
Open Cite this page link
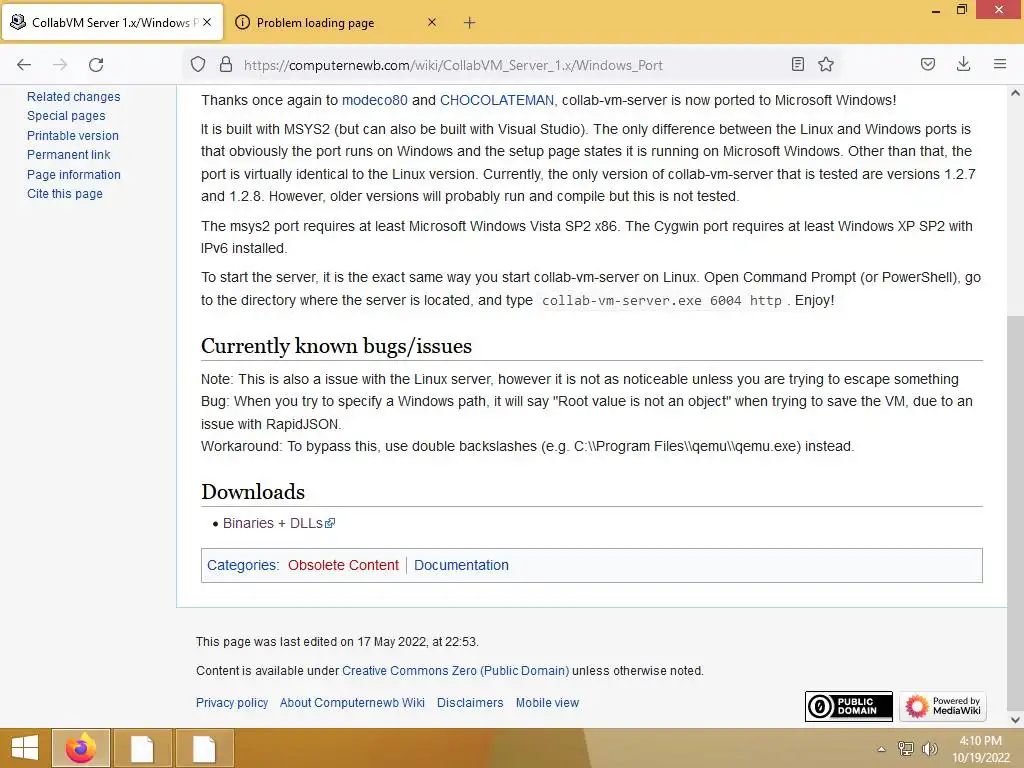[65, 194]
